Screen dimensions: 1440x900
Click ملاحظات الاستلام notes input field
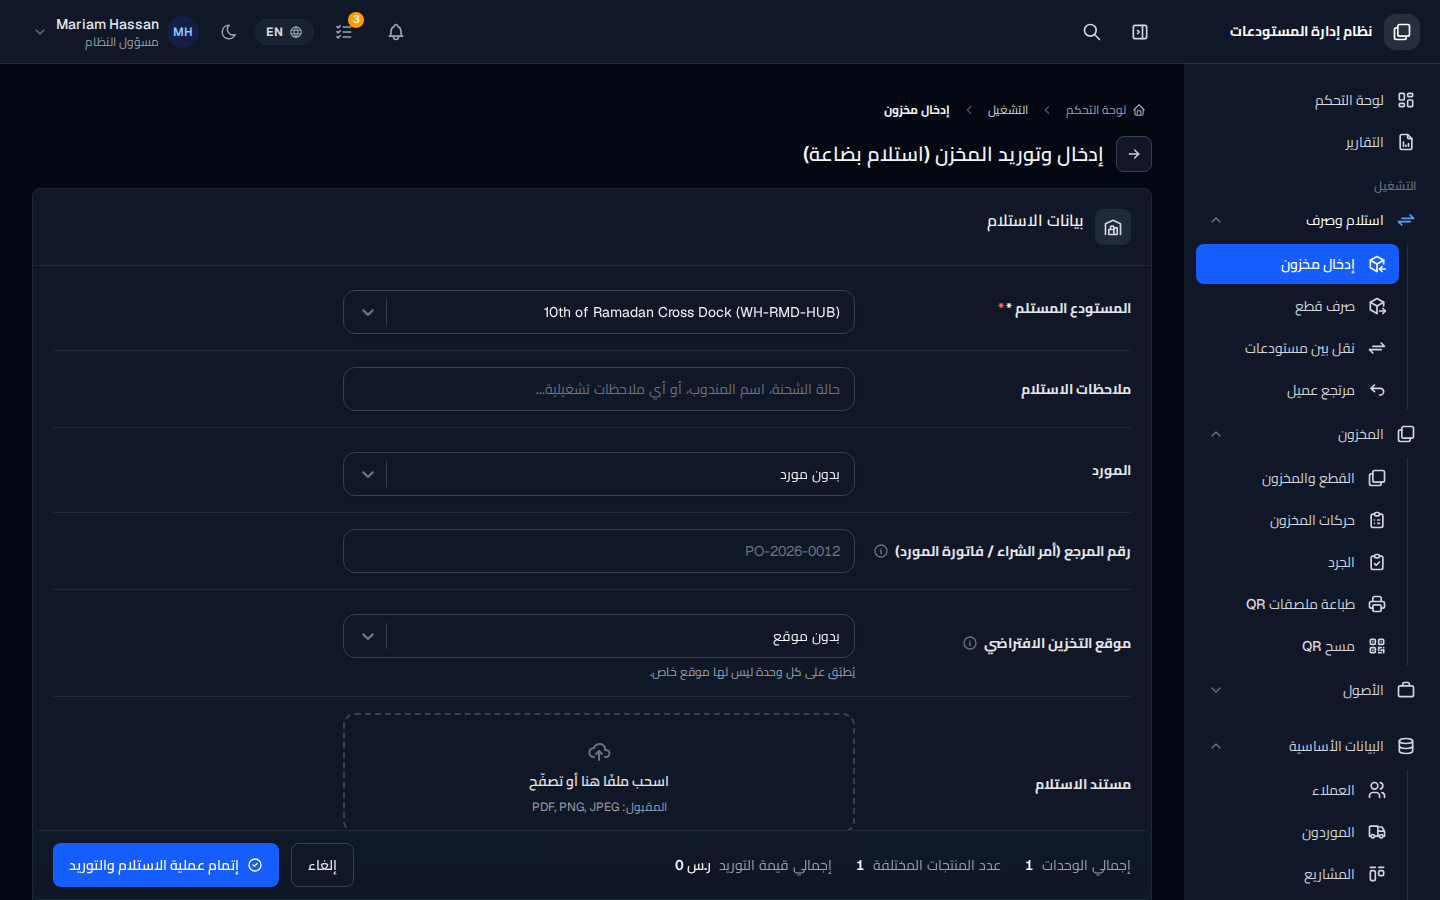click(599, 389)
